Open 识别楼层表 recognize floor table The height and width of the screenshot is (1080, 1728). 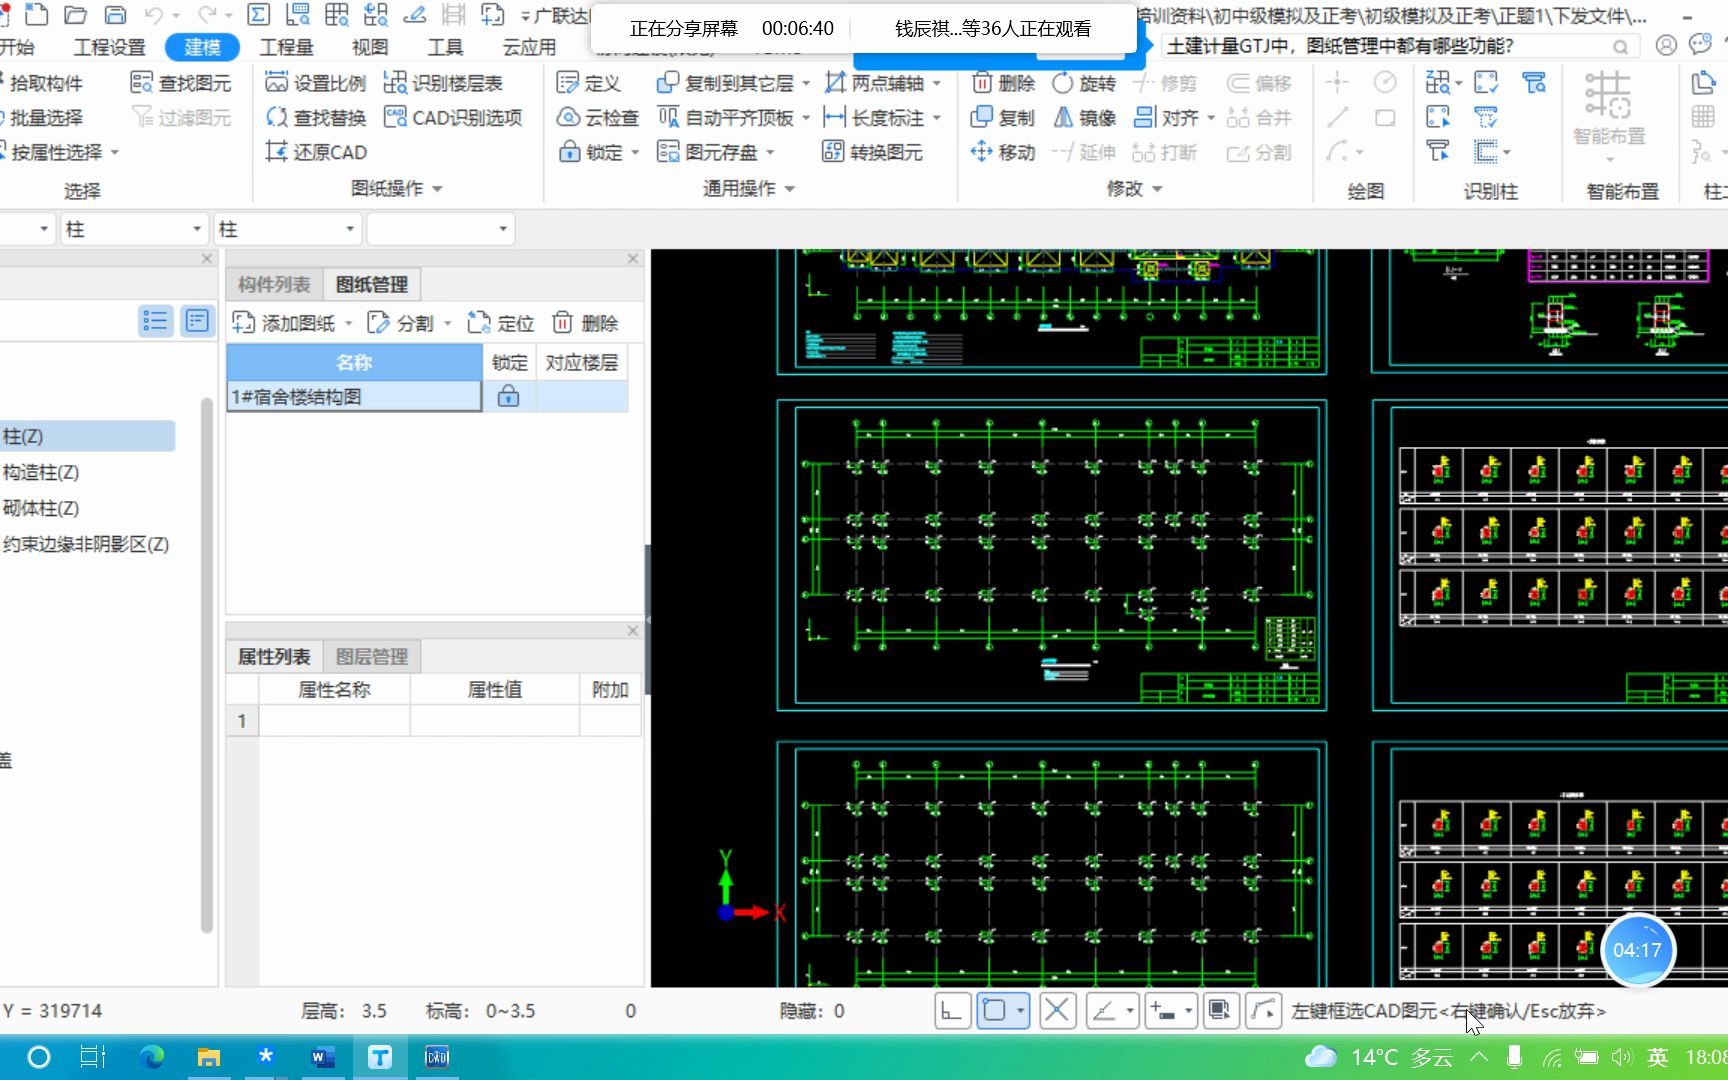[443, 83]
